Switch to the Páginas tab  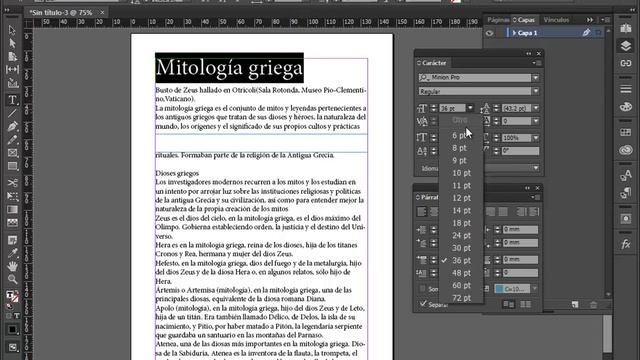click(x=498, y=20)
